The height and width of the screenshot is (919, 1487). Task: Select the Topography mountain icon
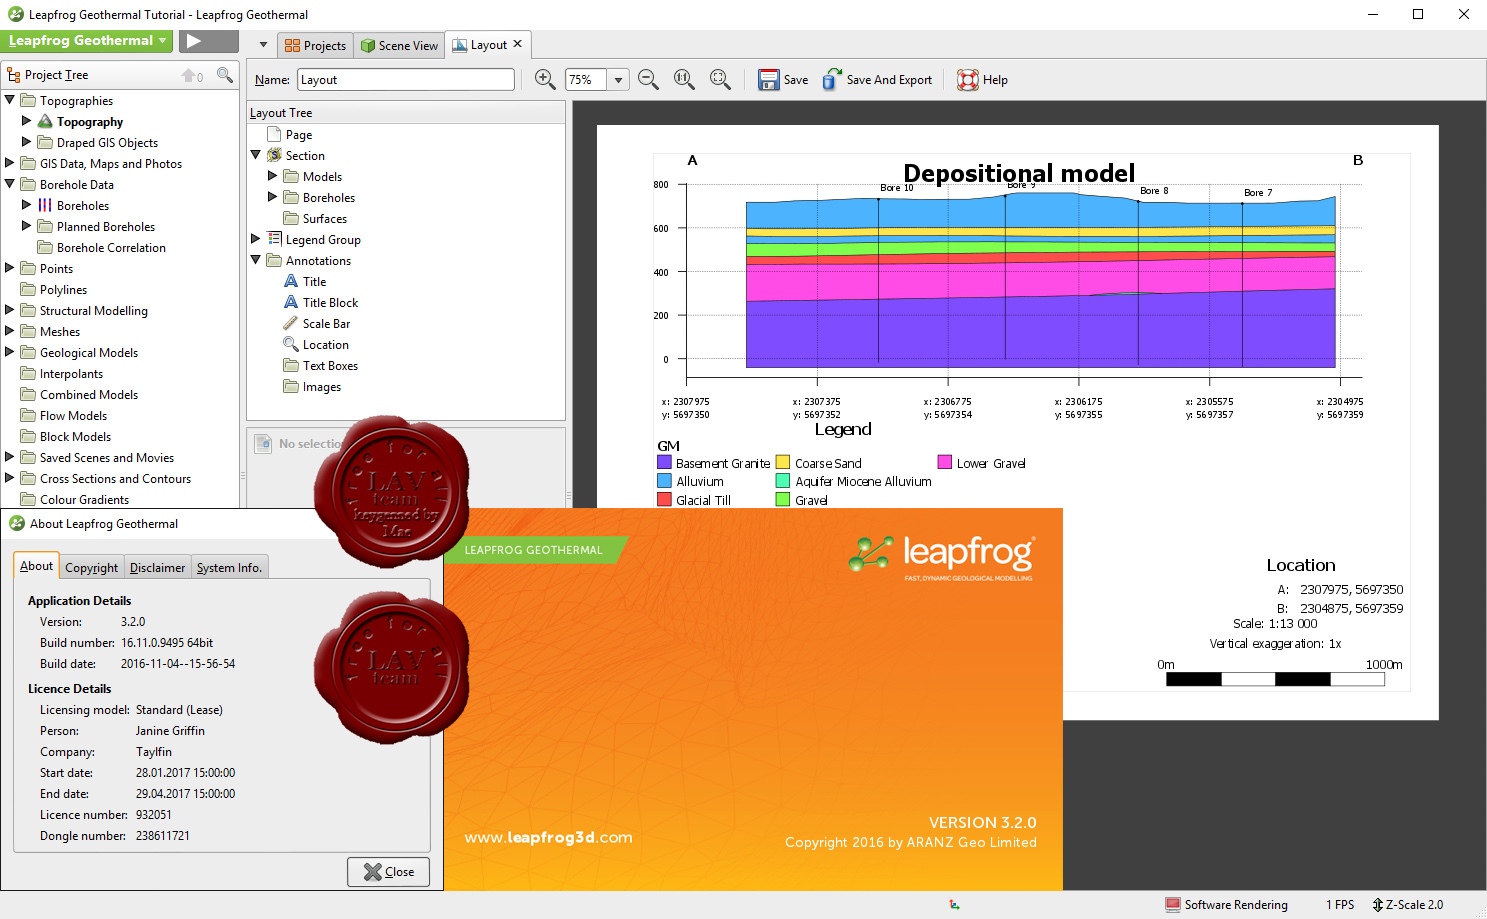click(x=45, y=121)
